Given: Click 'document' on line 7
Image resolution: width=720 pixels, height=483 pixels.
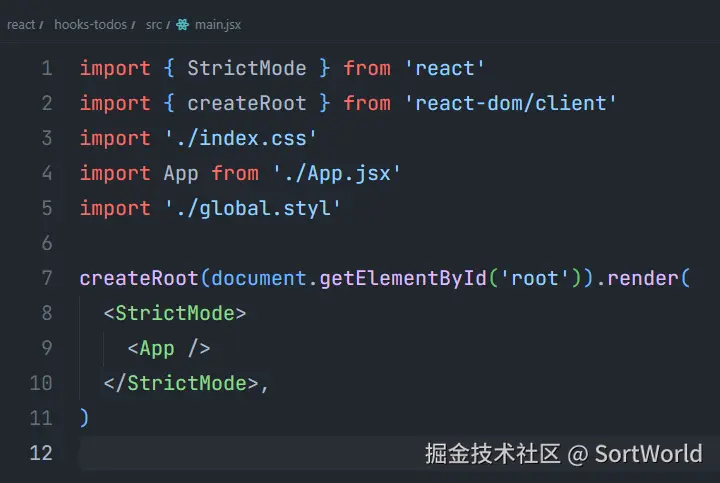Looking at the screenshot, I should (259, 278).
